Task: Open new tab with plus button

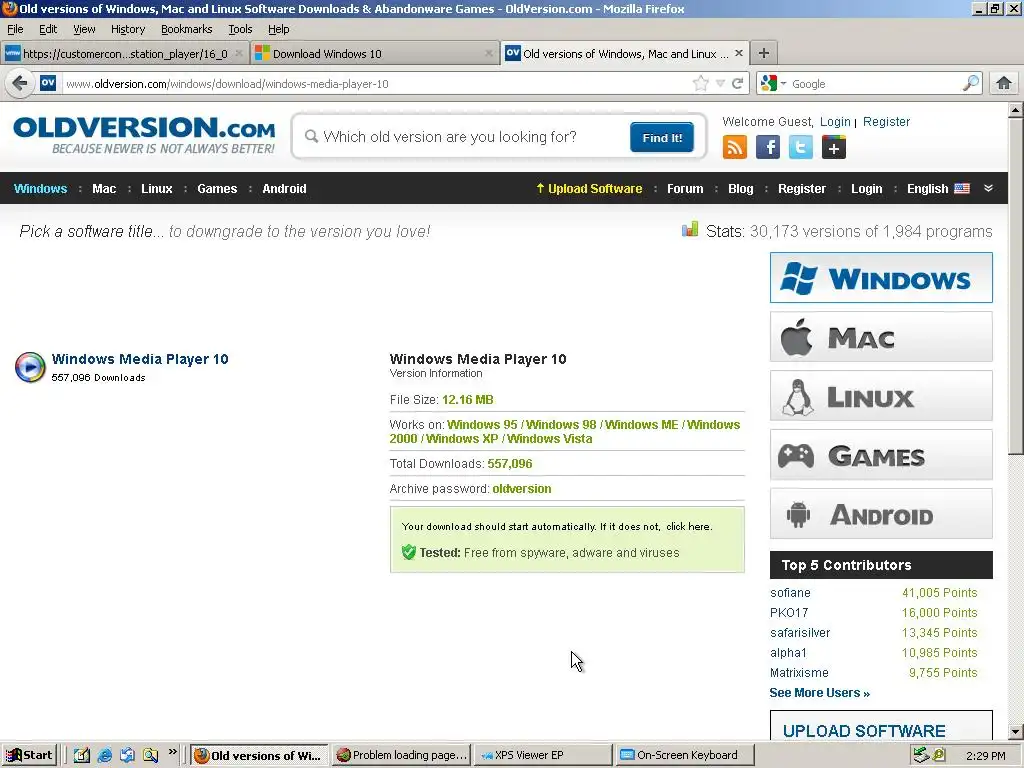Action: [763, 53]
